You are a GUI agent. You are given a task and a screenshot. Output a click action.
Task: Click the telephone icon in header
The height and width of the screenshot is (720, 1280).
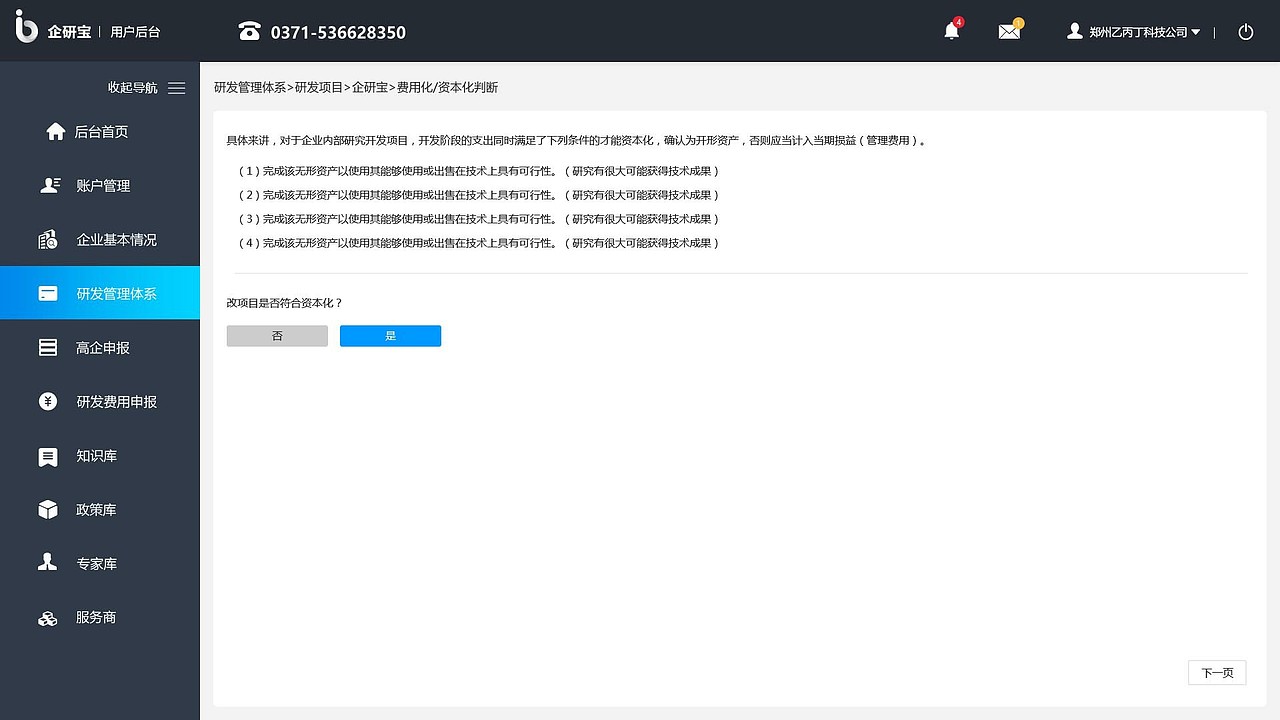(x=249, y=31)
